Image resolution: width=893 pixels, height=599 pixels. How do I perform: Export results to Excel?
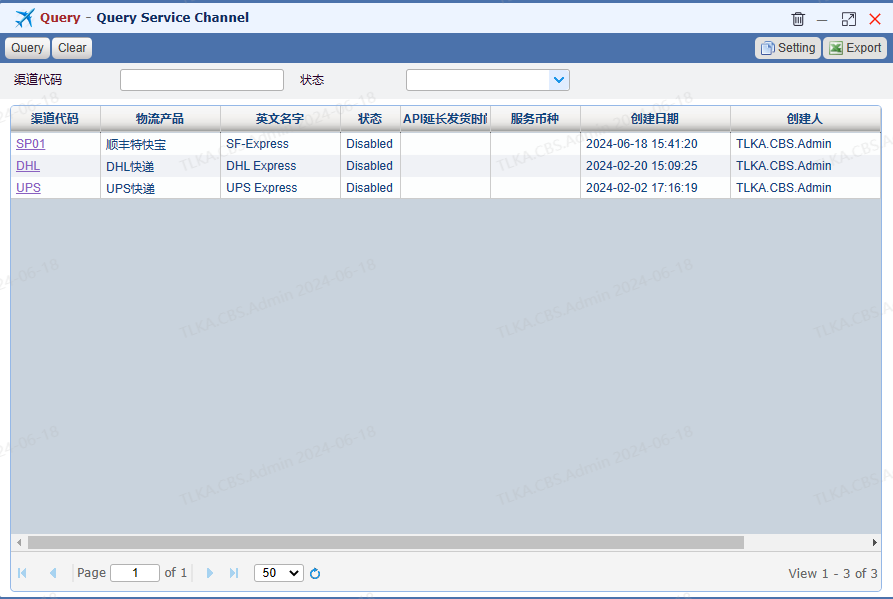tap(855, 48)
